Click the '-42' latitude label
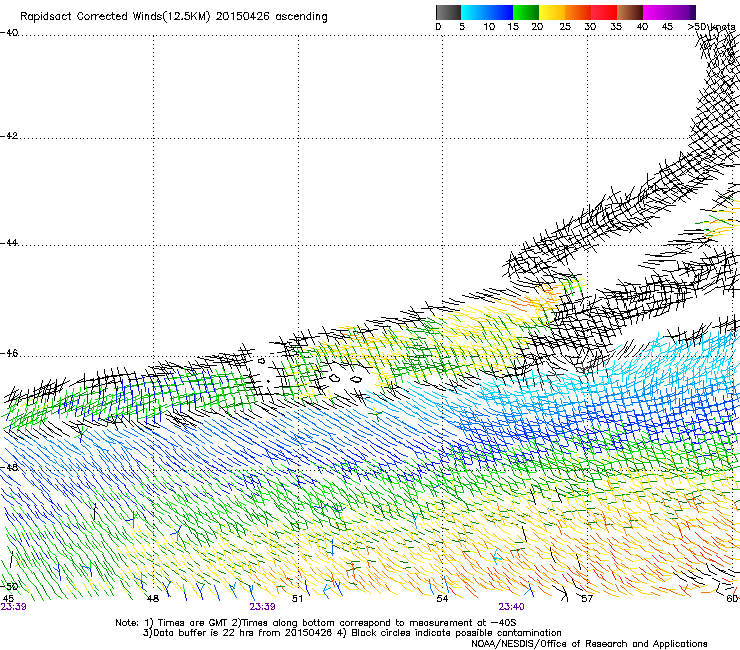Image resolution: width=740 pixels, height=650 pixels. 9,135
